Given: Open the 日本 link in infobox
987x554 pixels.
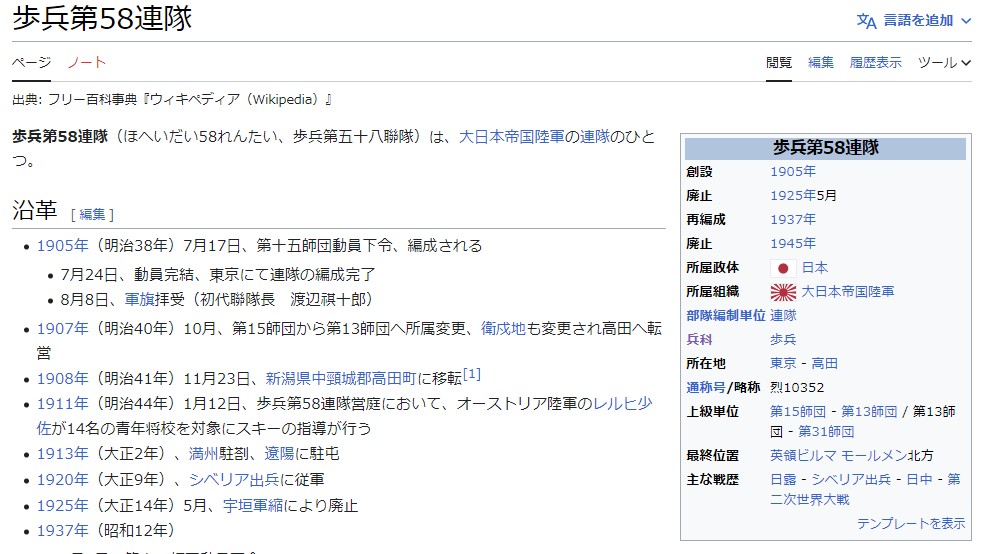Looking at the screenshot, I should (x=815, y=268).
